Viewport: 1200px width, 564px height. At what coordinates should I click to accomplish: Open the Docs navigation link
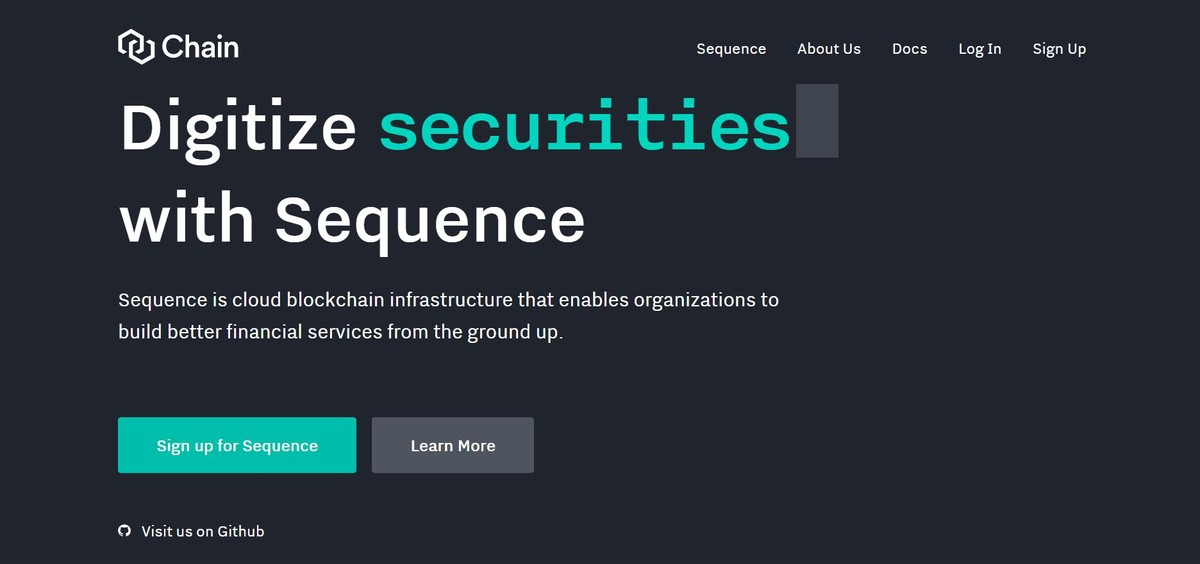909,49
